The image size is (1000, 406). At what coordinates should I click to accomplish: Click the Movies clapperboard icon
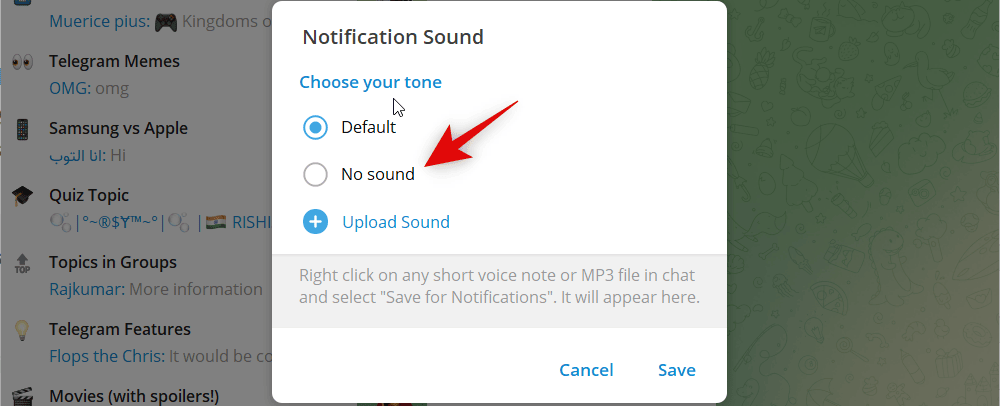[x=22, y=396]
